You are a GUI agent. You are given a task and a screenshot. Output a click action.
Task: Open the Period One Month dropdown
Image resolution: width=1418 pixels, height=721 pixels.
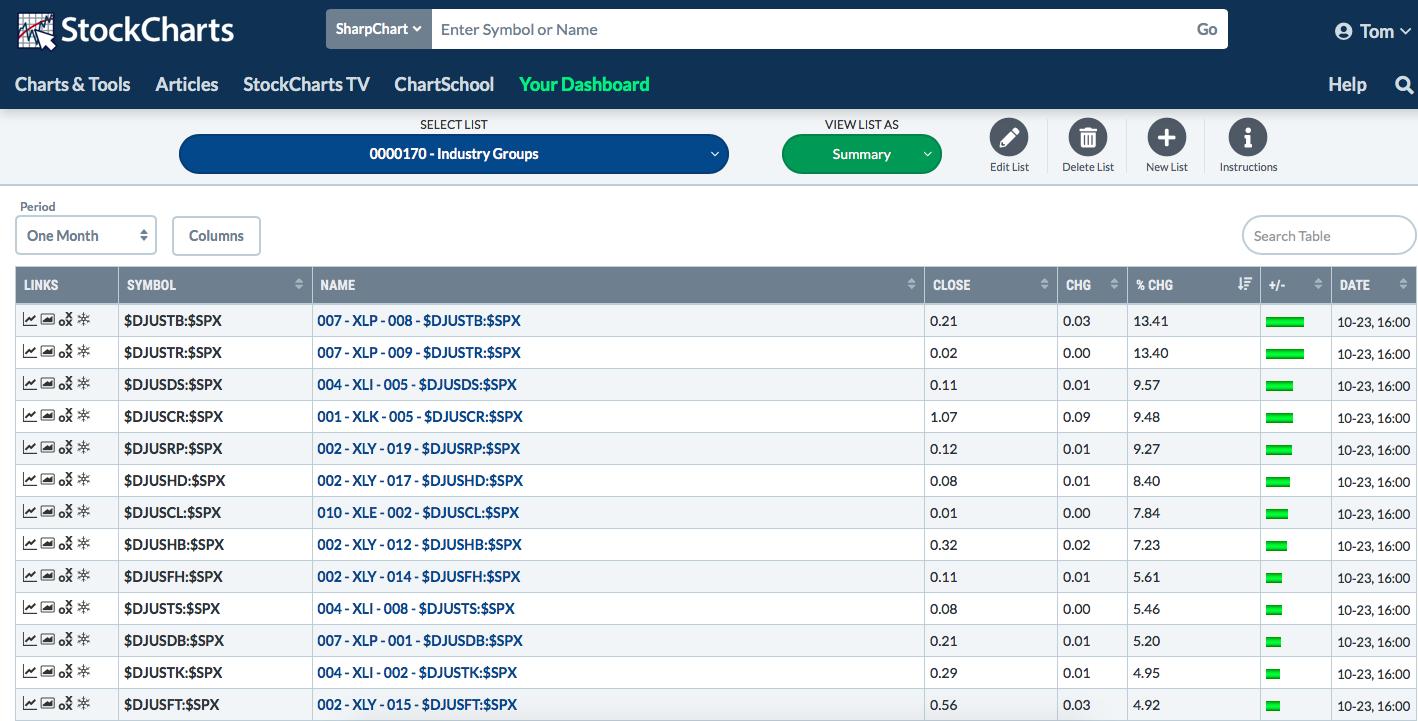coord(86,236)
